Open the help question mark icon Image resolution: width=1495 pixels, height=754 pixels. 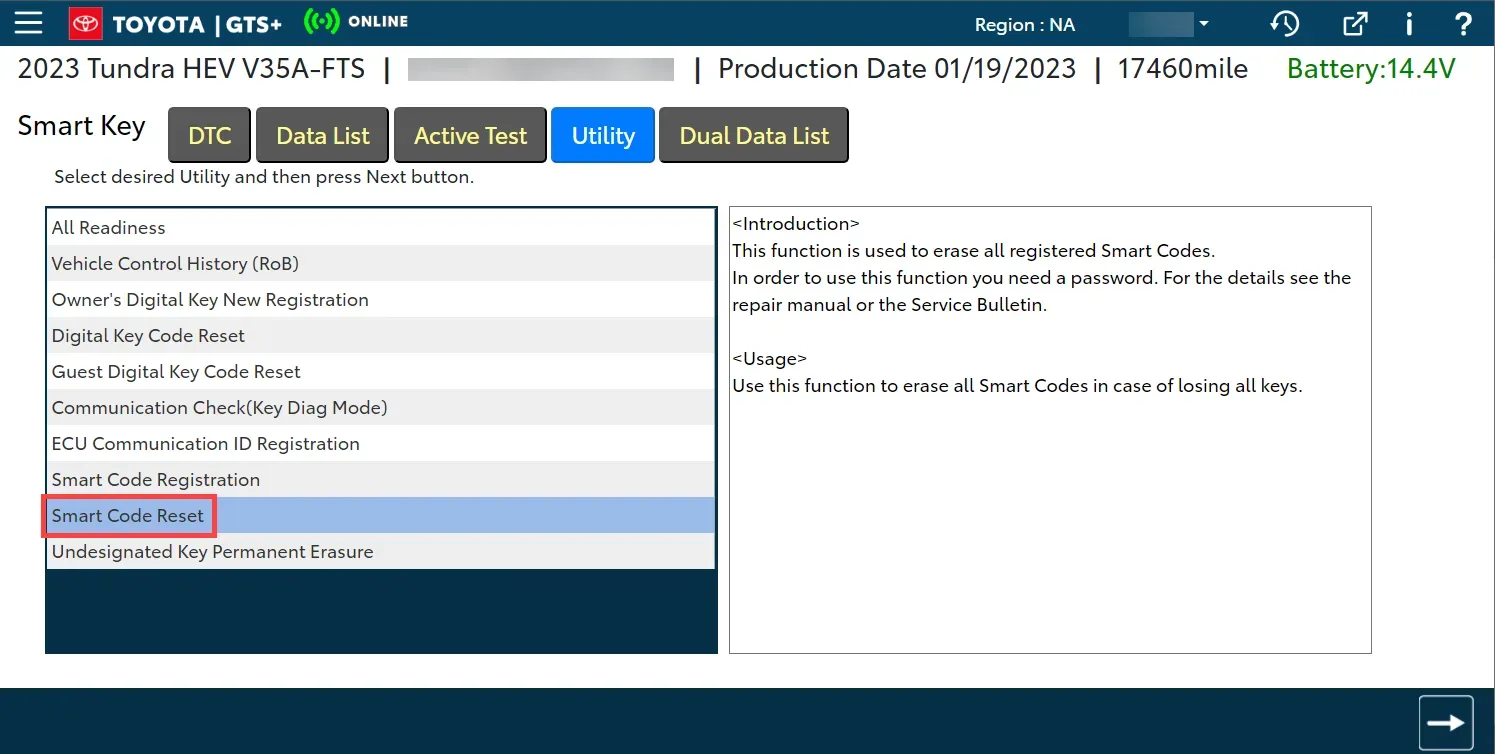1462,23
